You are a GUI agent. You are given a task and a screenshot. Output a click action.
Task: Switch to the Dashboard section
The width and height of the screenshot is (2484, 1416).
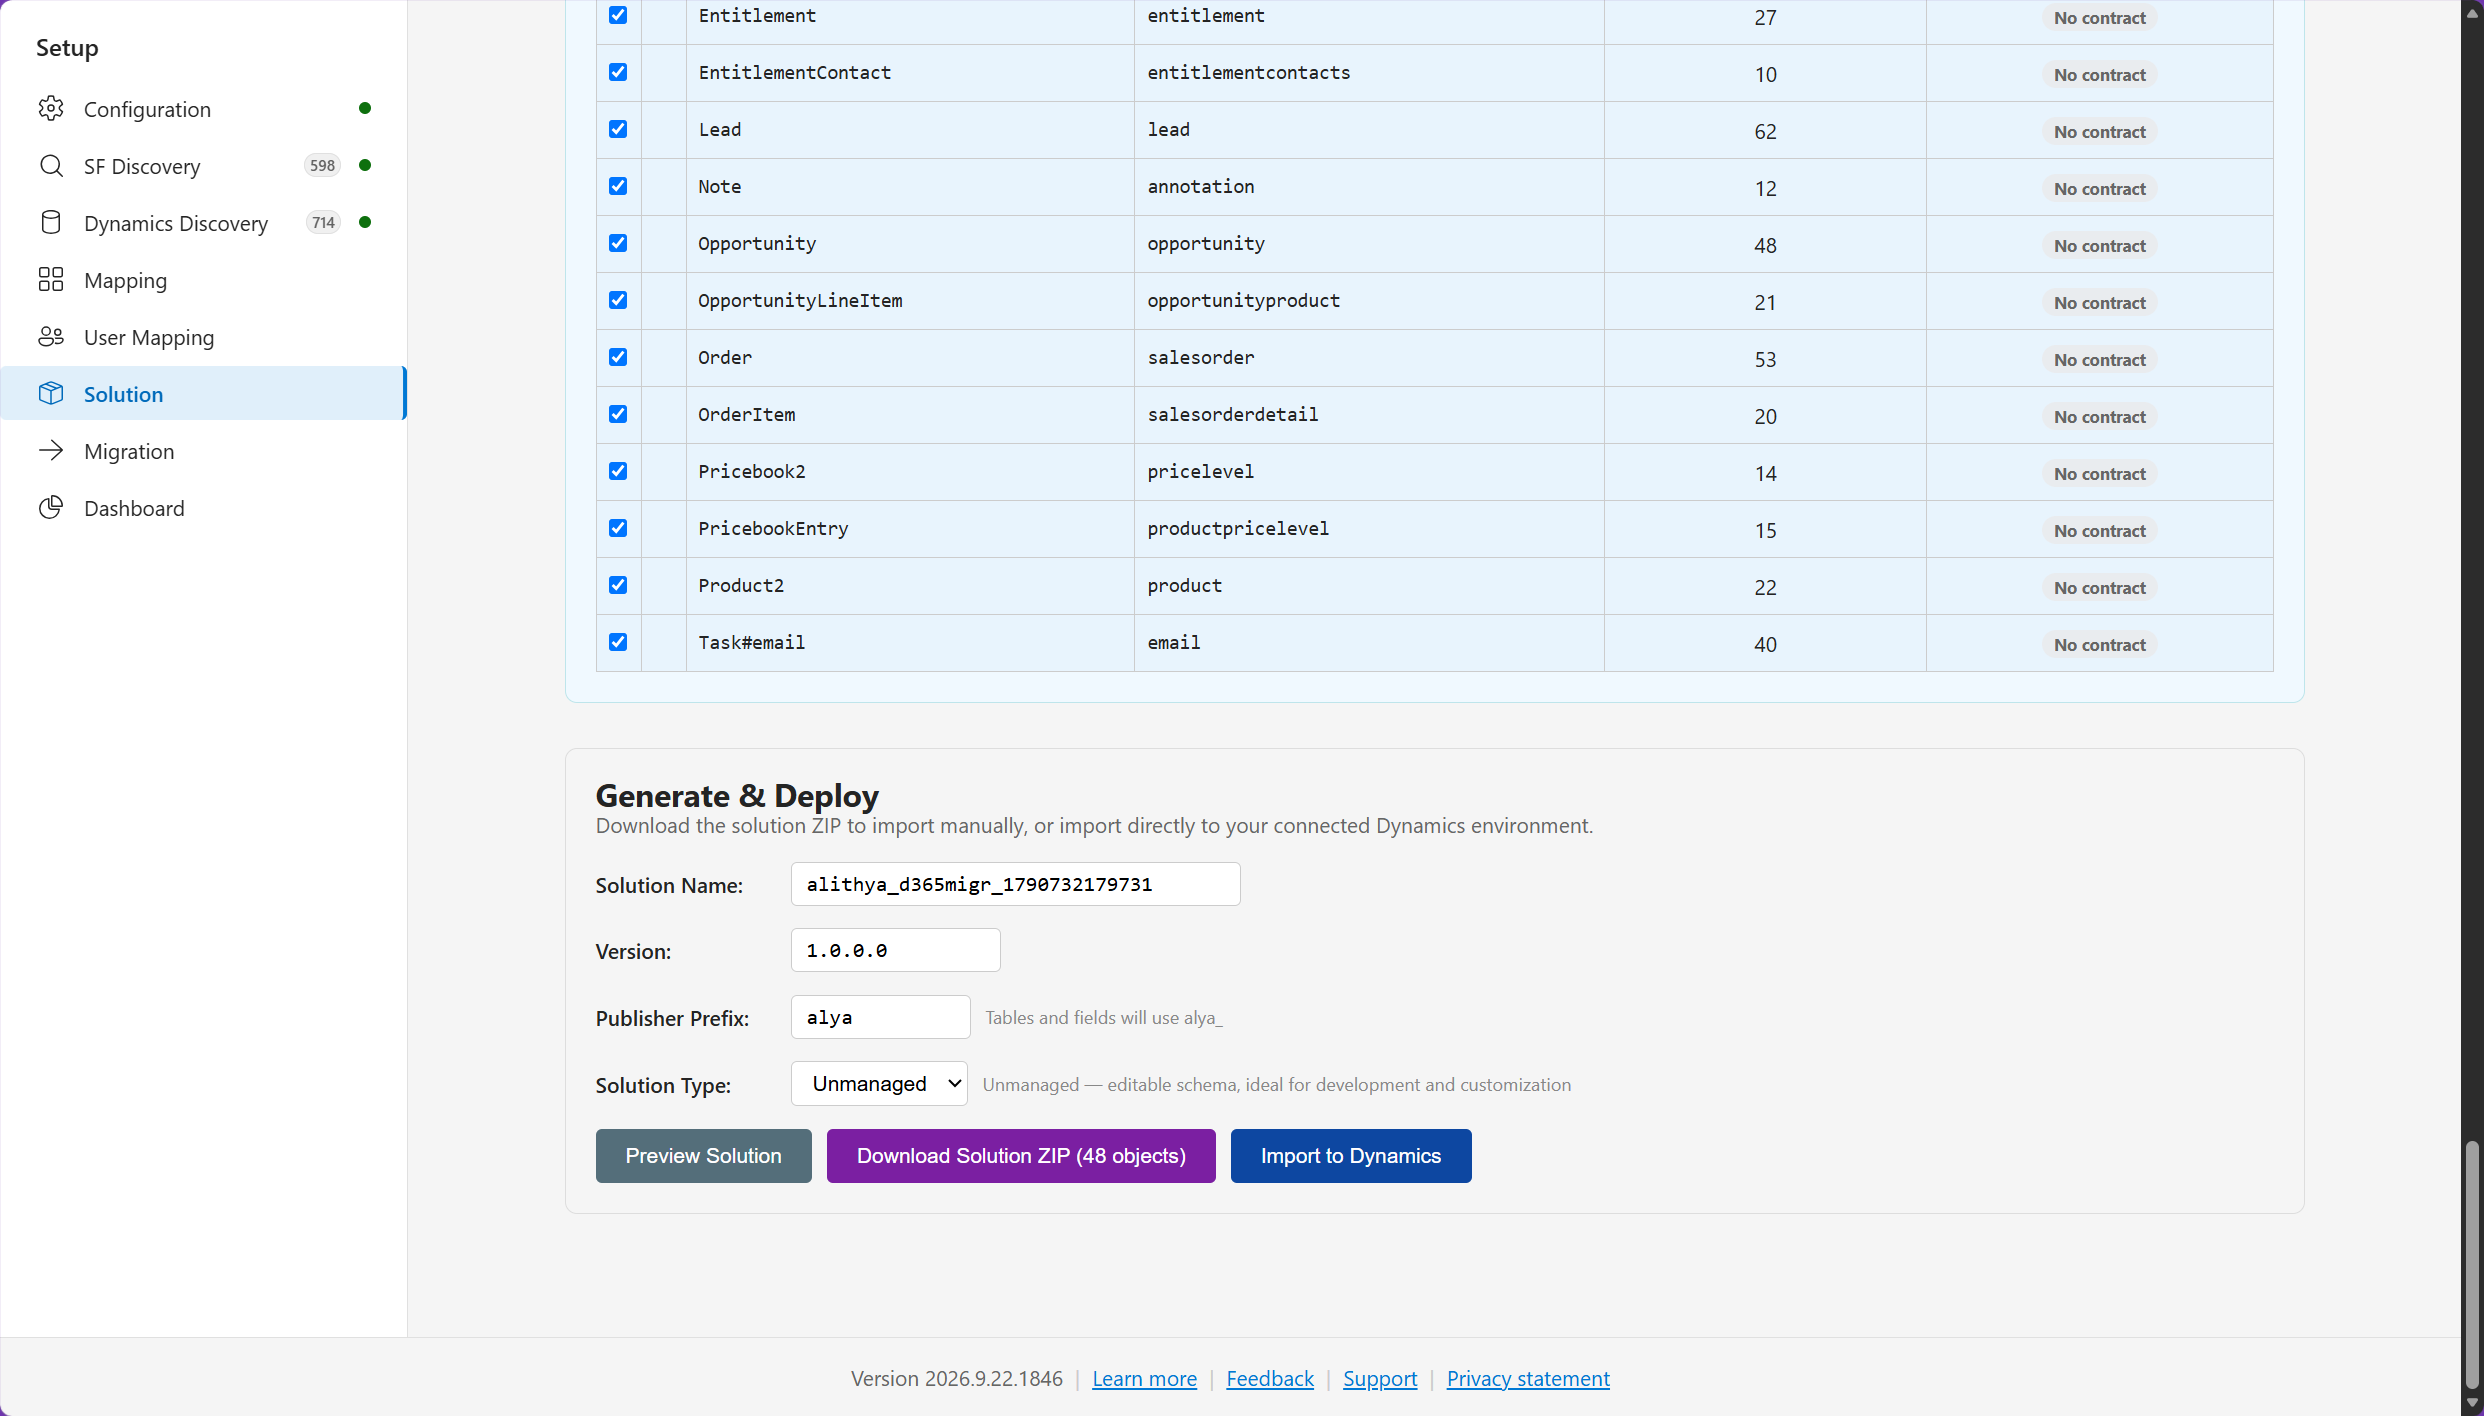204,508
